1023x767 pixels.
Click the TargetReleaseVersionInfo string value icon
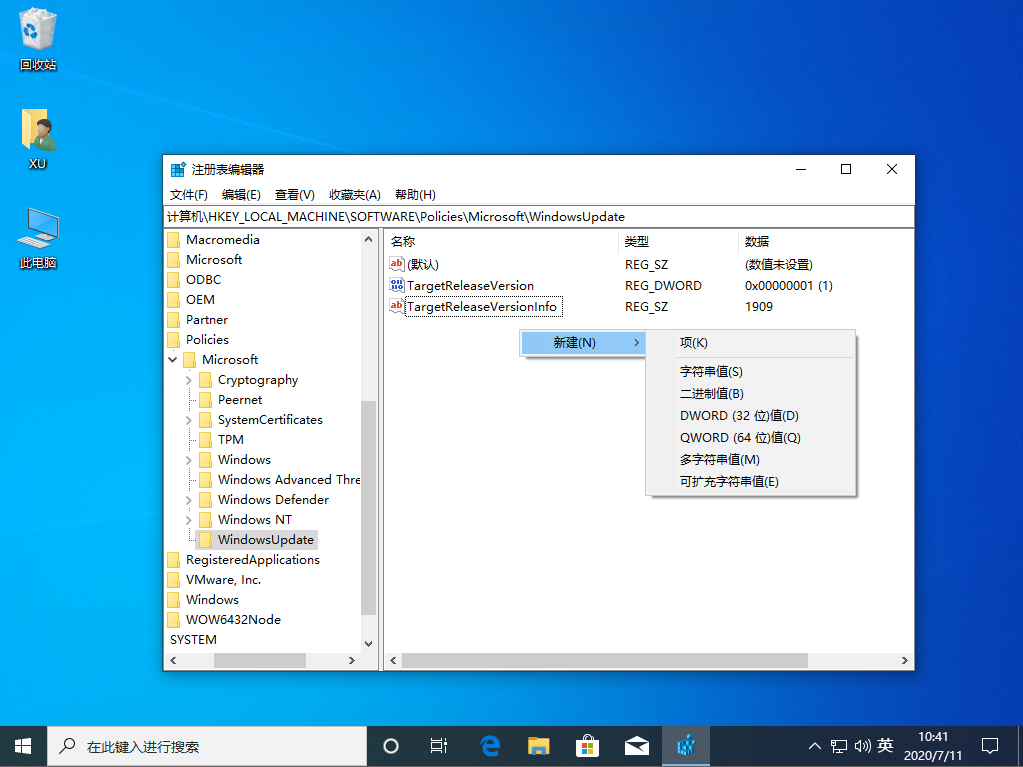(x=397, y=306)
